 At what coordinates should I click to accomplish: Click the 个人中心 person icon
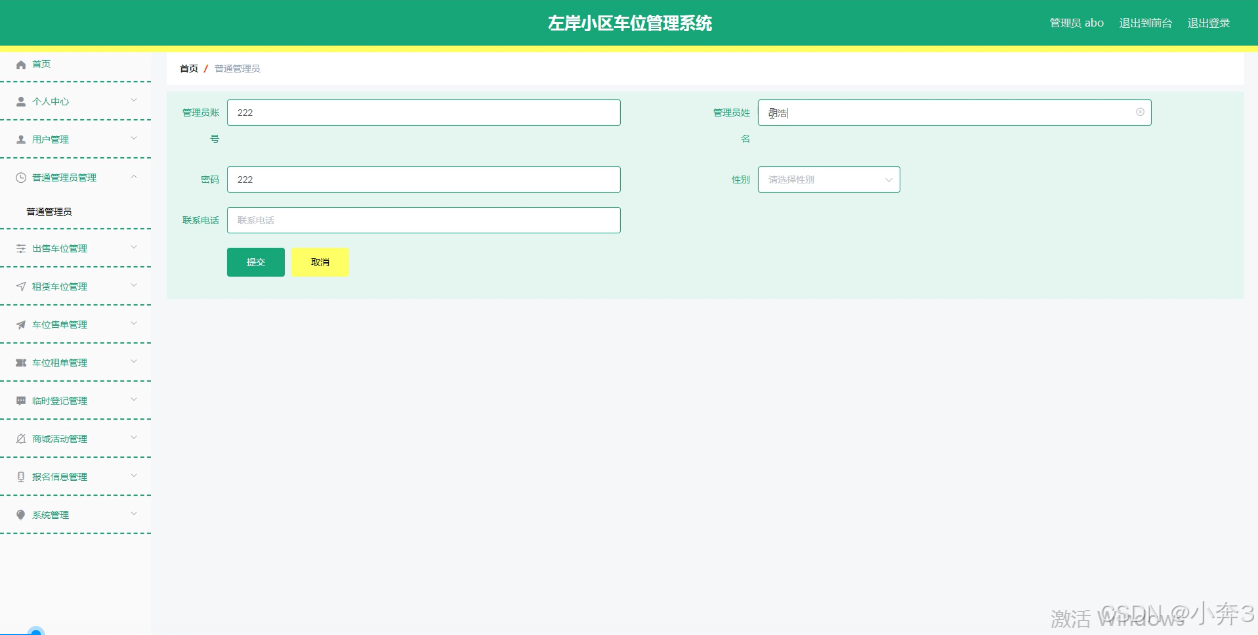(x=21, y=101)
